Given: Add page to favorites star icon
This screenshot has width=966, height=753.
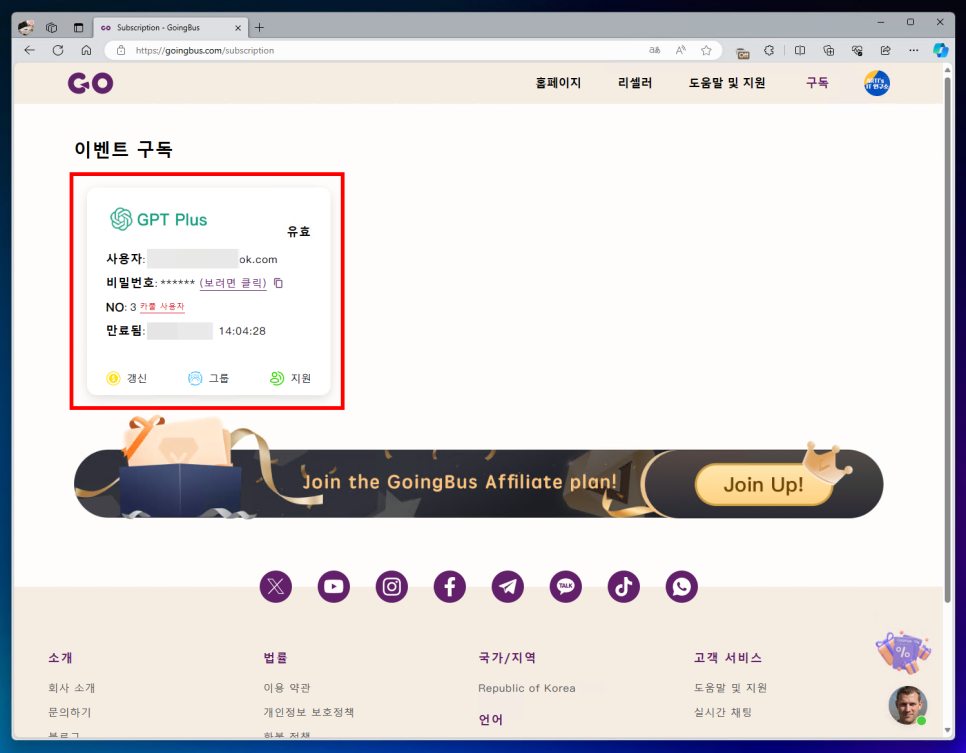Looking at the screenshot, I should pos(706,51).
